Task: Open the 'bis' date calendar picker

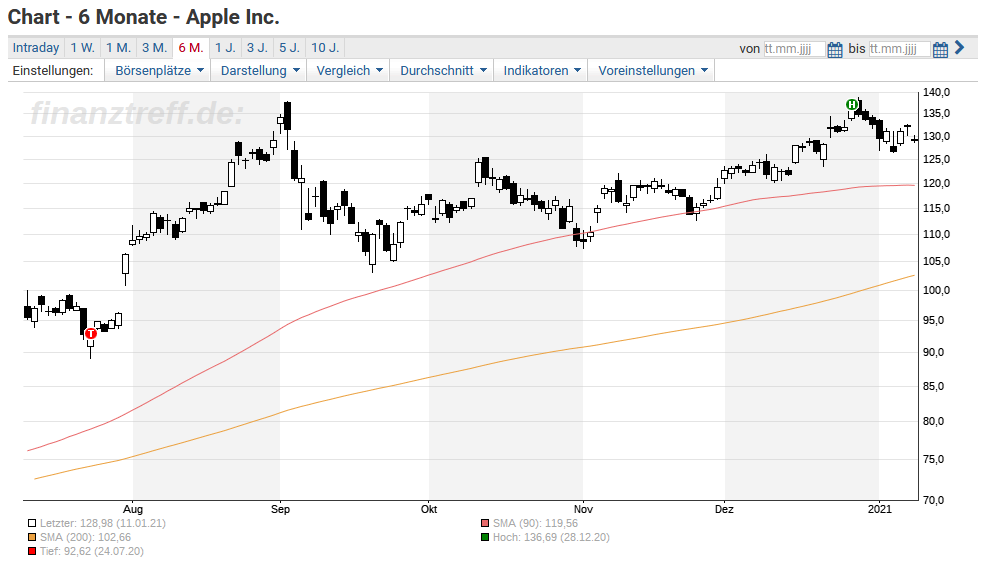Action: (x=940, y=49)
